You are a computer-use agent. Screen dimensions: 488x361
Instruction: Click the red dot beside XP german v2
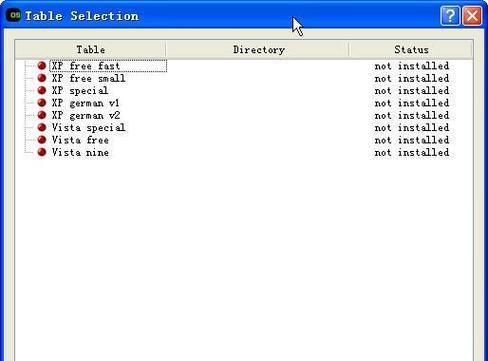coord(42,115)
